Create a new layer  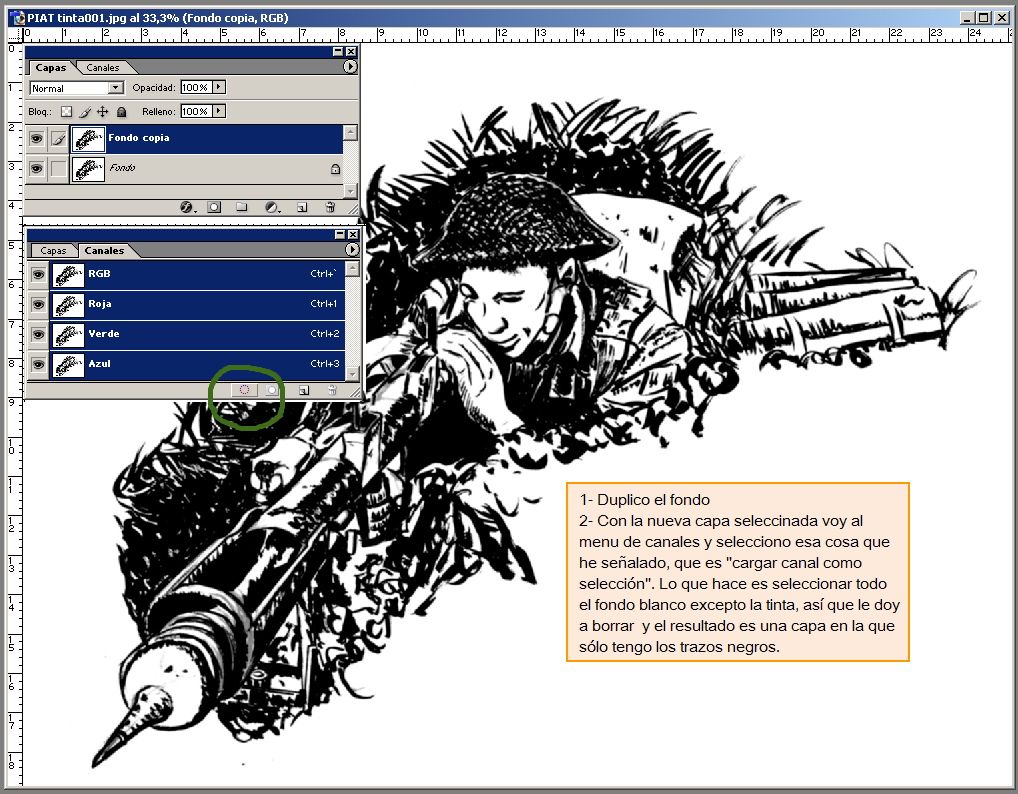point(302,207)
